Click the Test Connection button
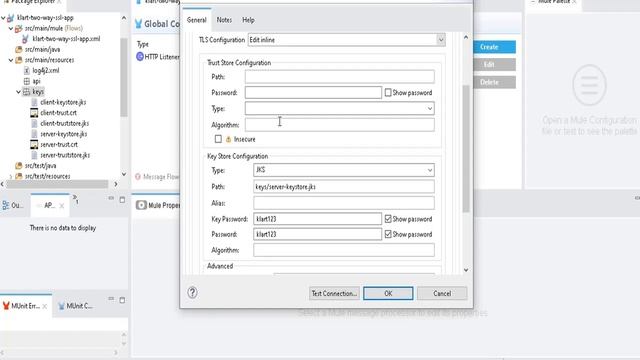 (x=334, y=293)
